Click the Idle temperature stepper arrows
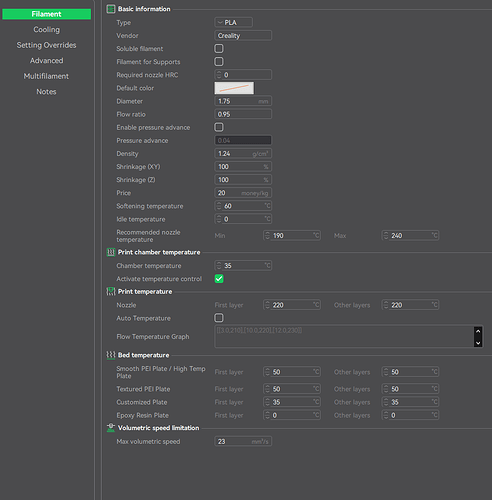Image resolution: width=492 pixels, height=500 pixels. click(219, 219)
